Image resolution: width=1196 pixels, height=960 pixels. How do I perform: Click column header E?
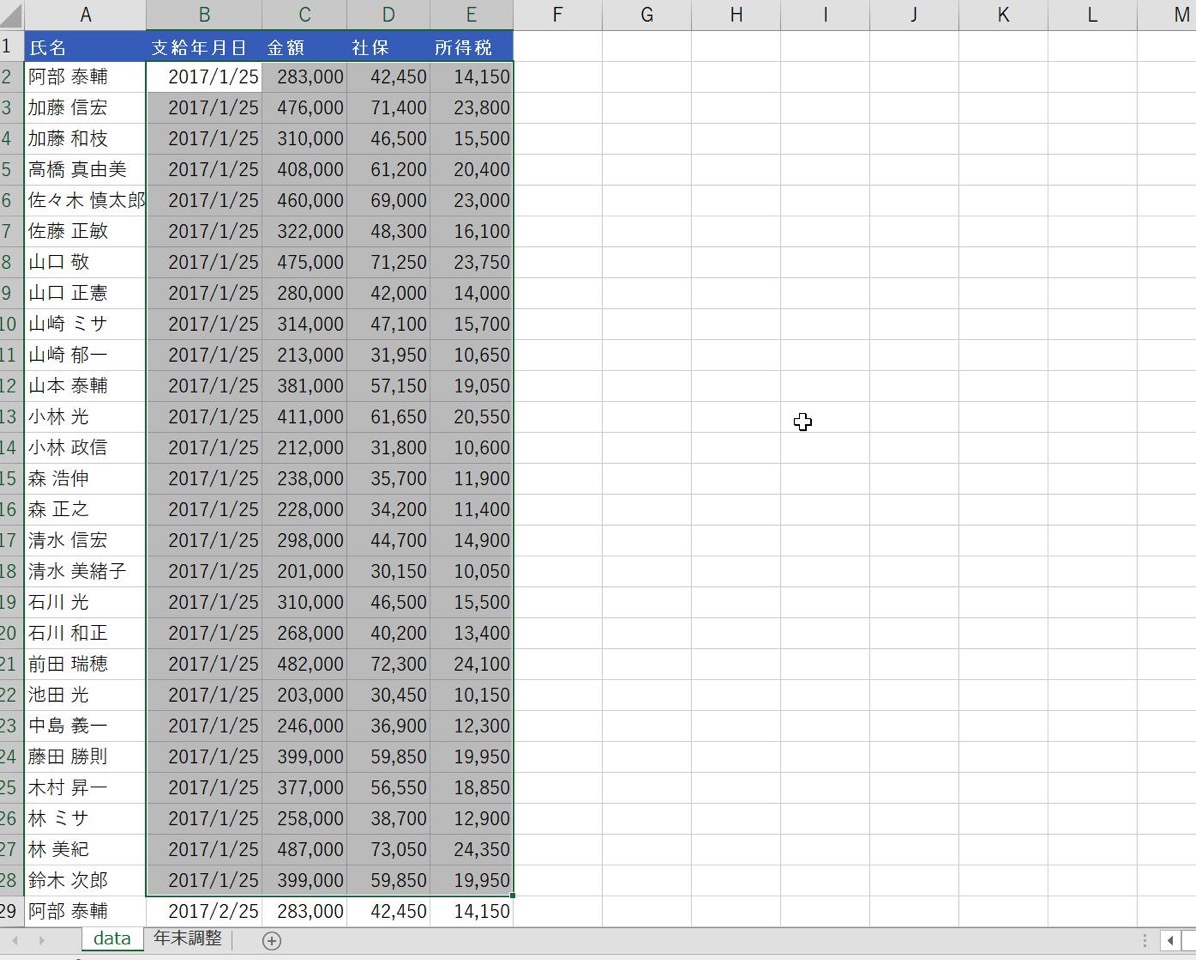(x=471, y=15)
